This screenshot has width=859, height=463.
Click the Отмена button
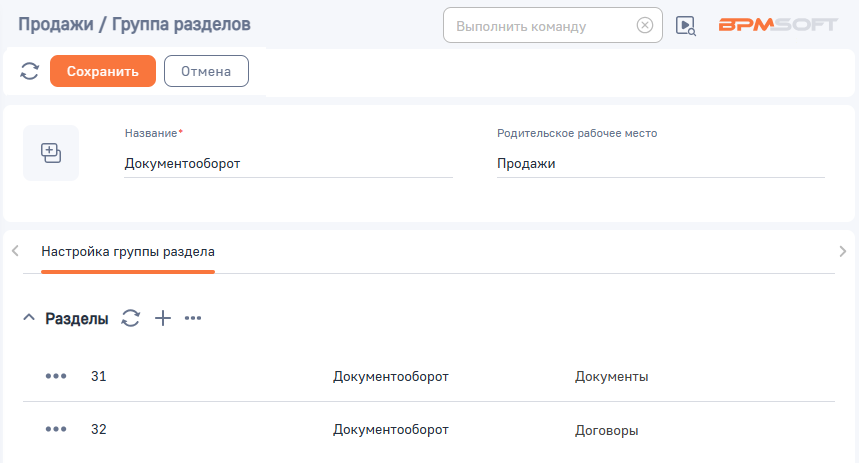click(x=207, y=71)
